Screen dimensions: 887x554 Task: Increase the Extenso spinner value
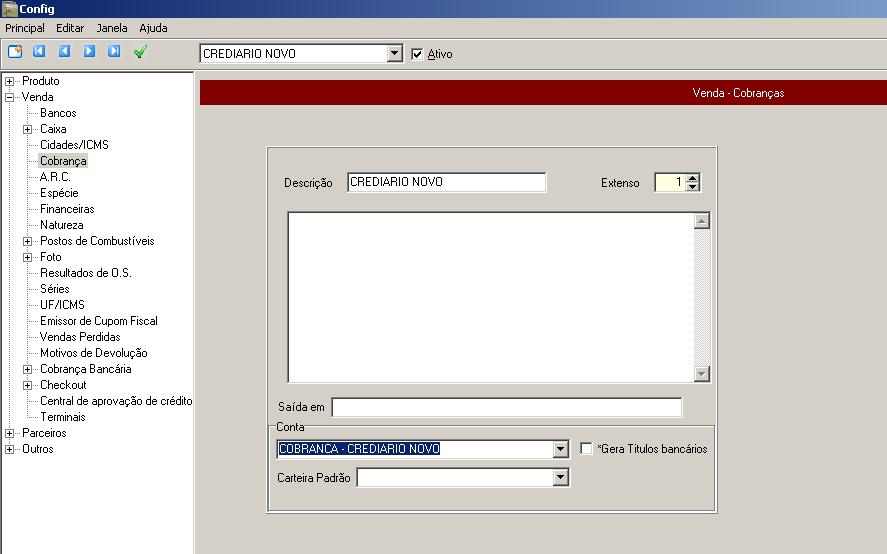(x=693, y=178)
